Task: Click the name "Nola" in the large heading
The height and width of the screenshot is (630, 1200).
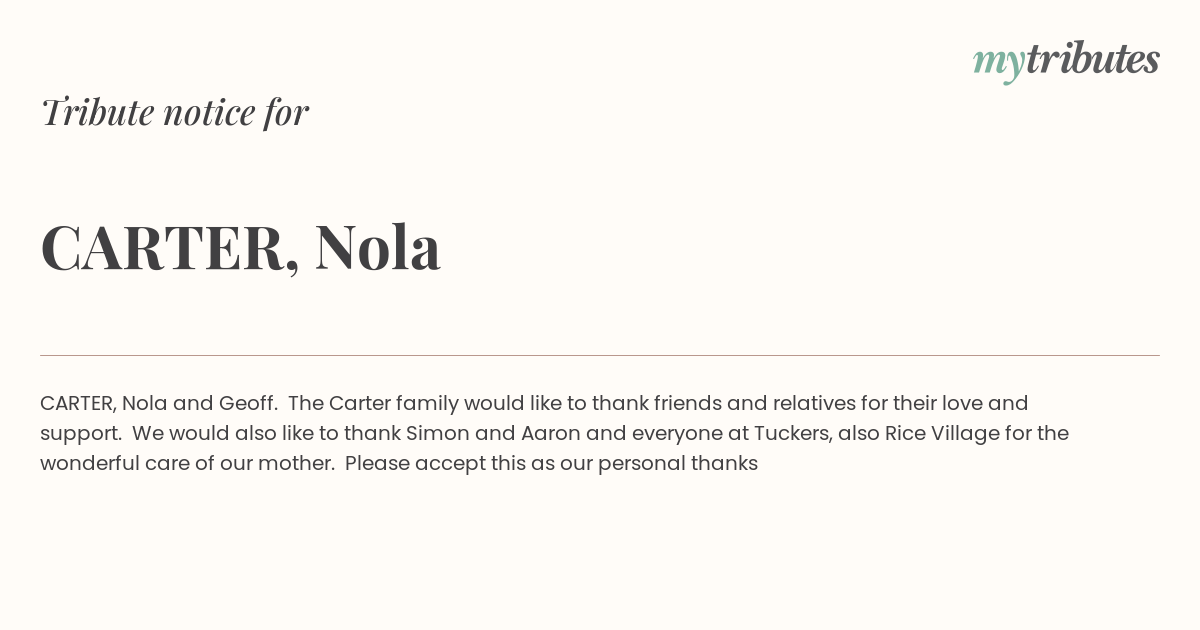Action: tap(378, 247)
